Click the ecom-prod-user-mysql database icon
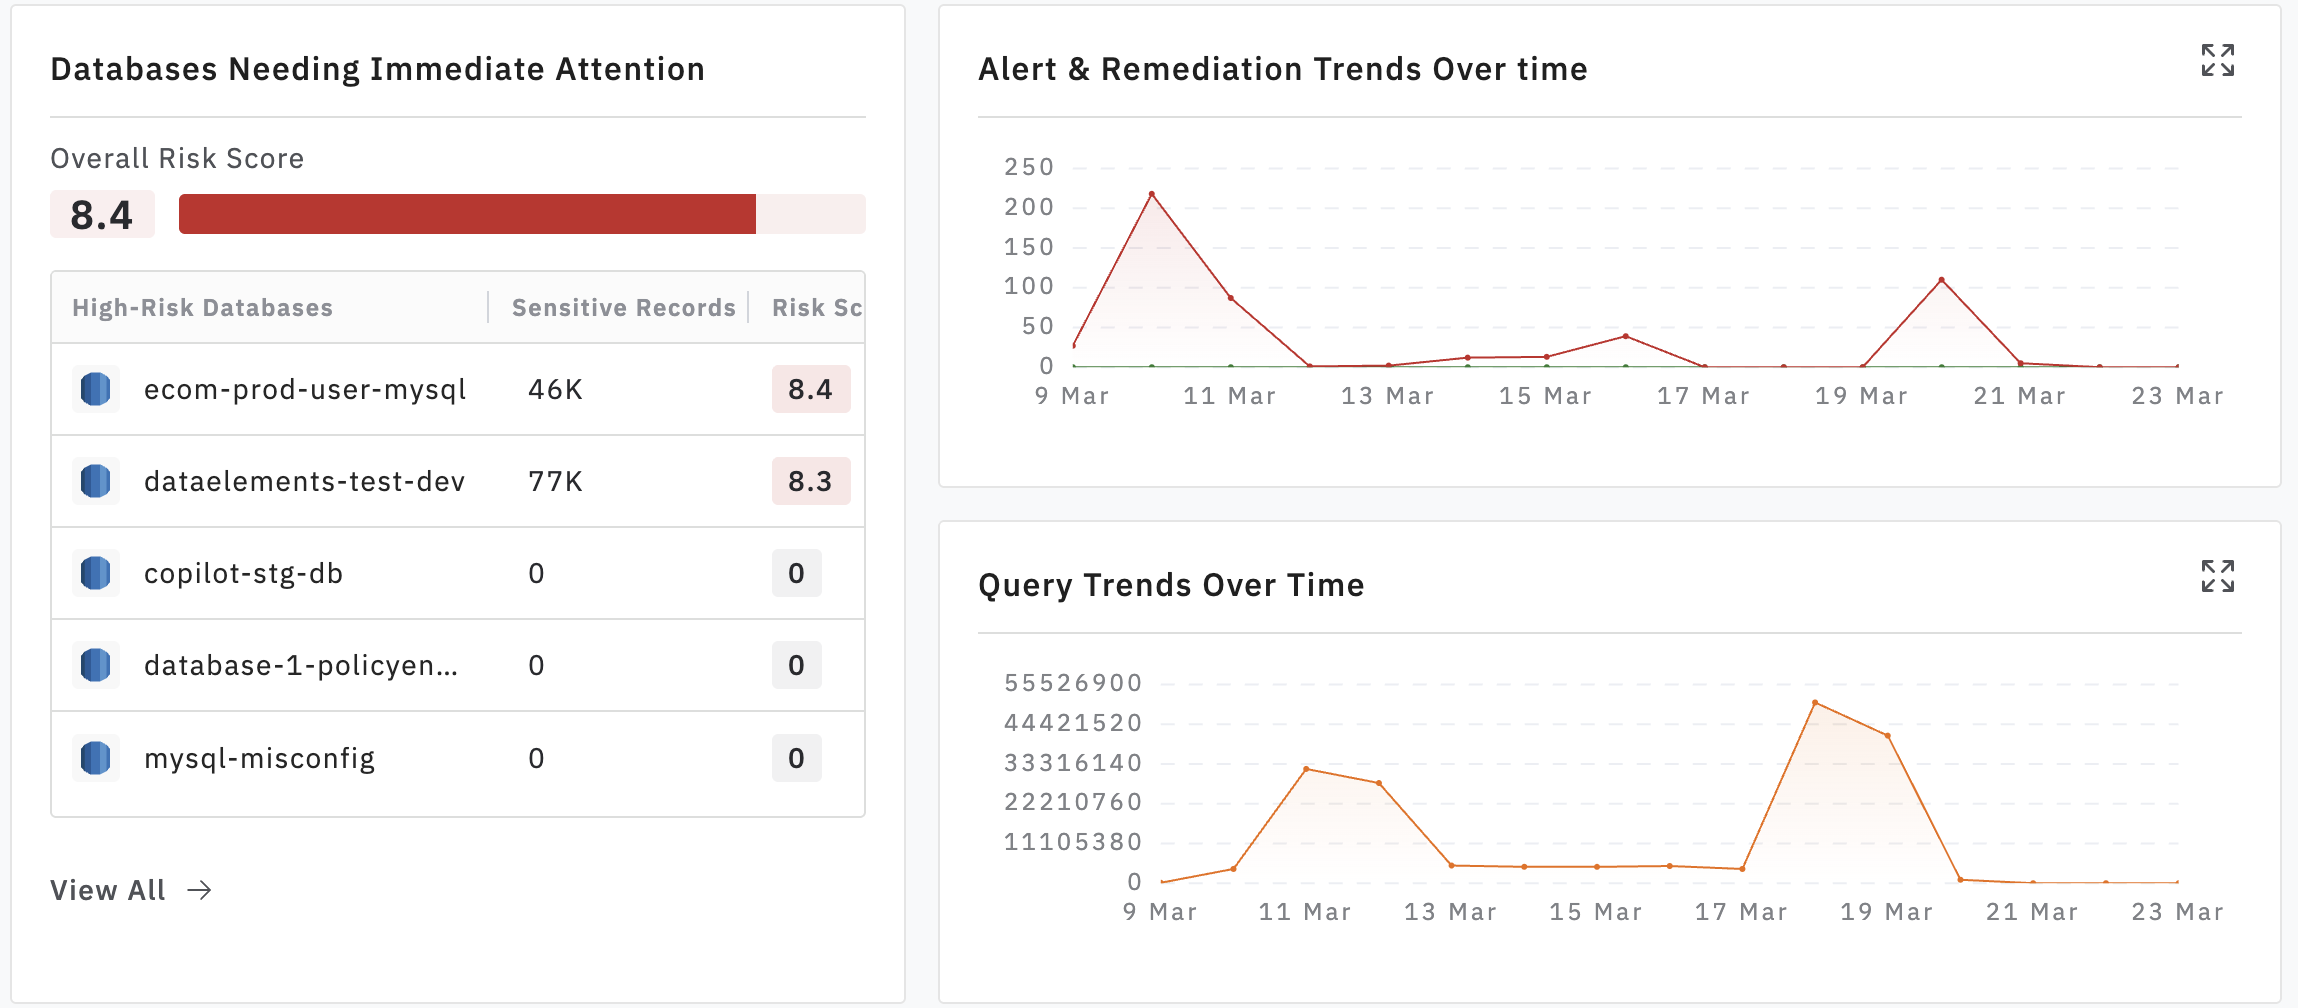The height and width of the screenshot is (1008, 2298). [x=96, y=389]
